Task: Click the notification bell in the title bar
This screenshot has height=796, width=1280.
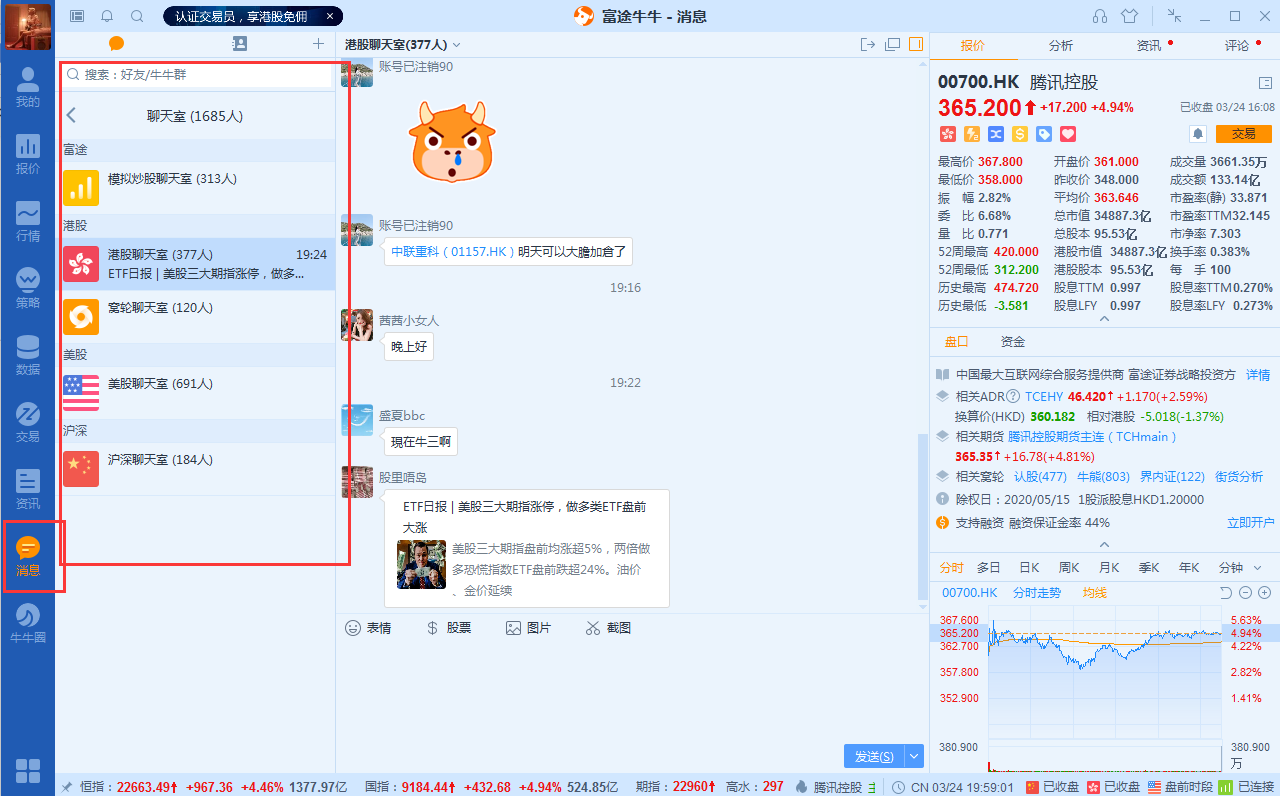Action: pyautogui.click(x=107, y=16)
